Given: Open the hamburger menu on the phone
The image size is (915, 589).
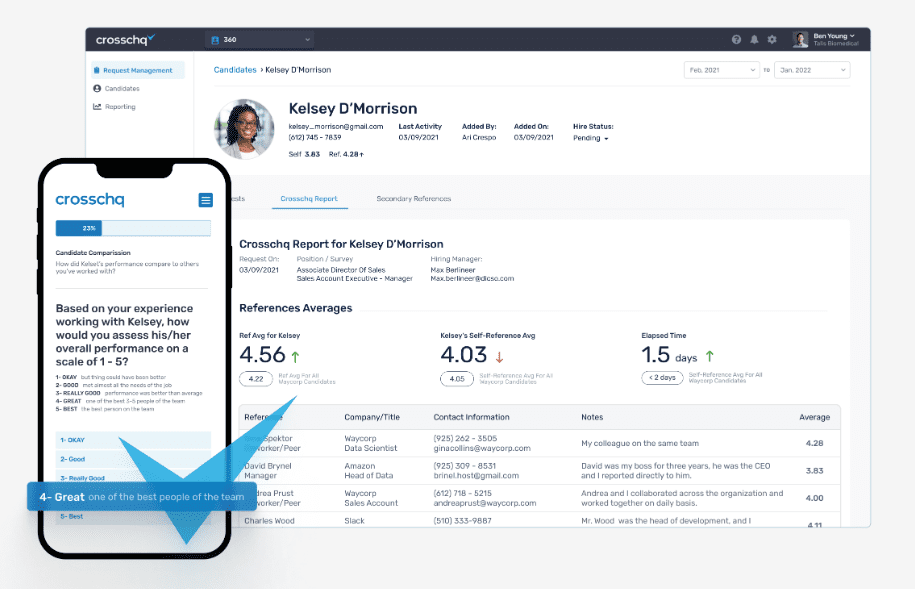Looking at the screenshot, I should pos(205,200).
